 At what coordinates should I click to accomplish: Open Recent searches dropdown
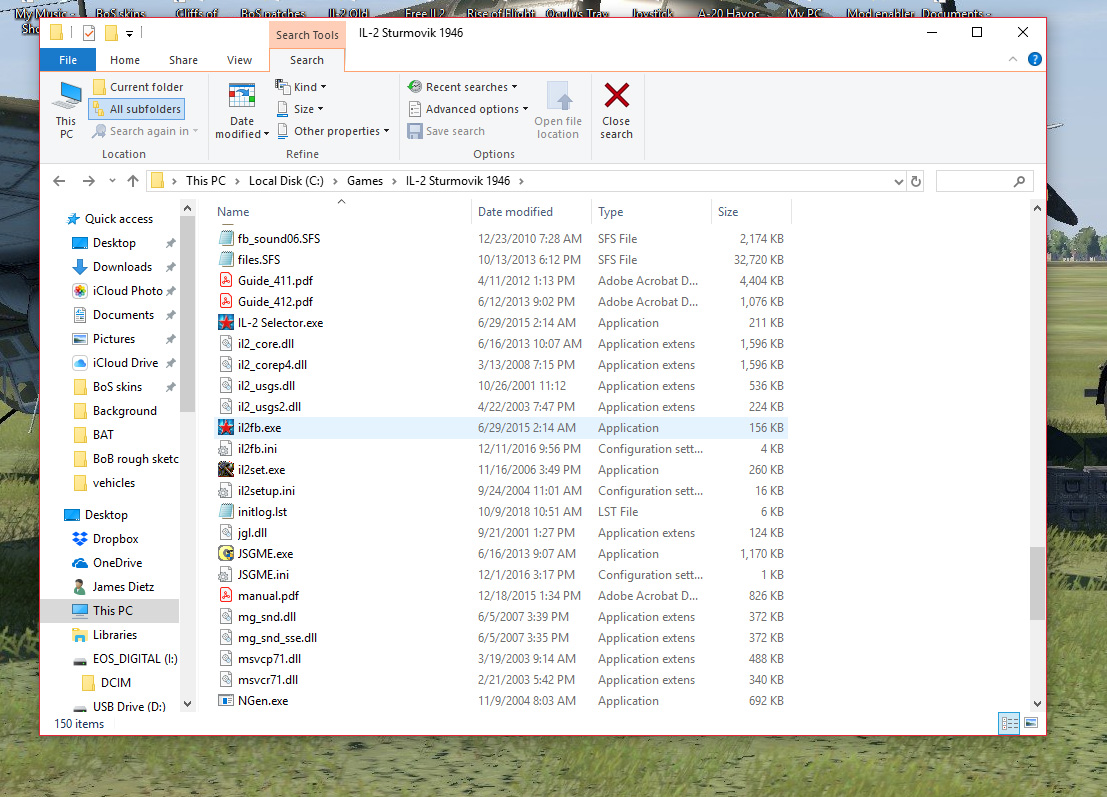[463, 87]
